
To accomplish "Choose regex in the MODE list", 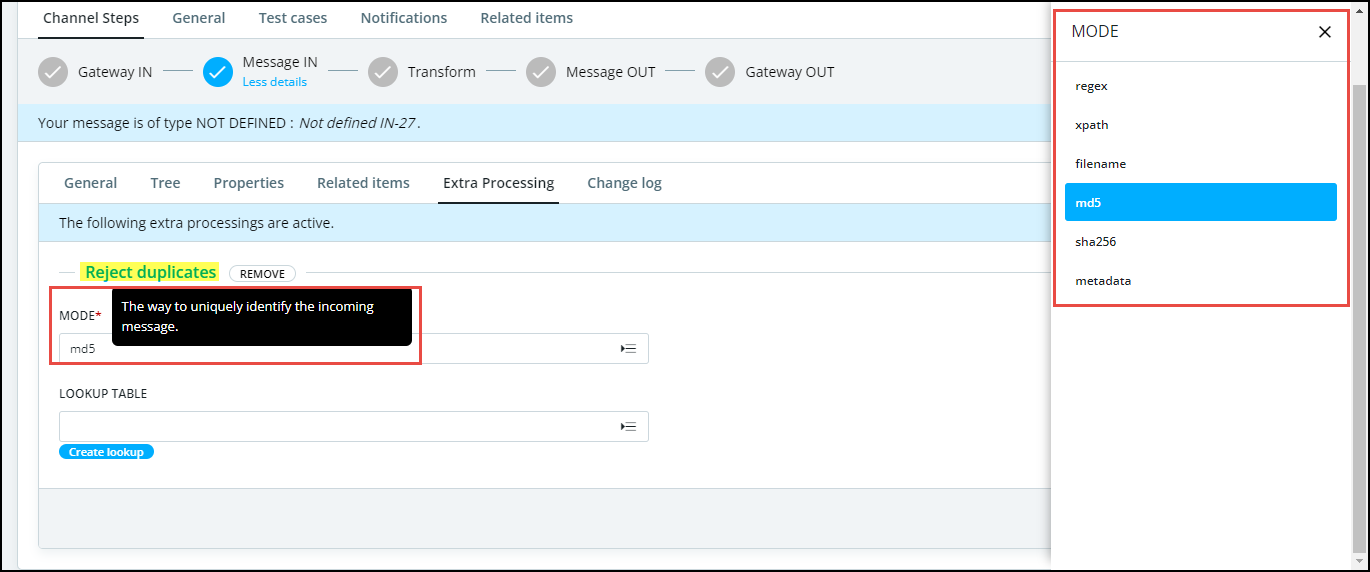I will point(1201,86).
